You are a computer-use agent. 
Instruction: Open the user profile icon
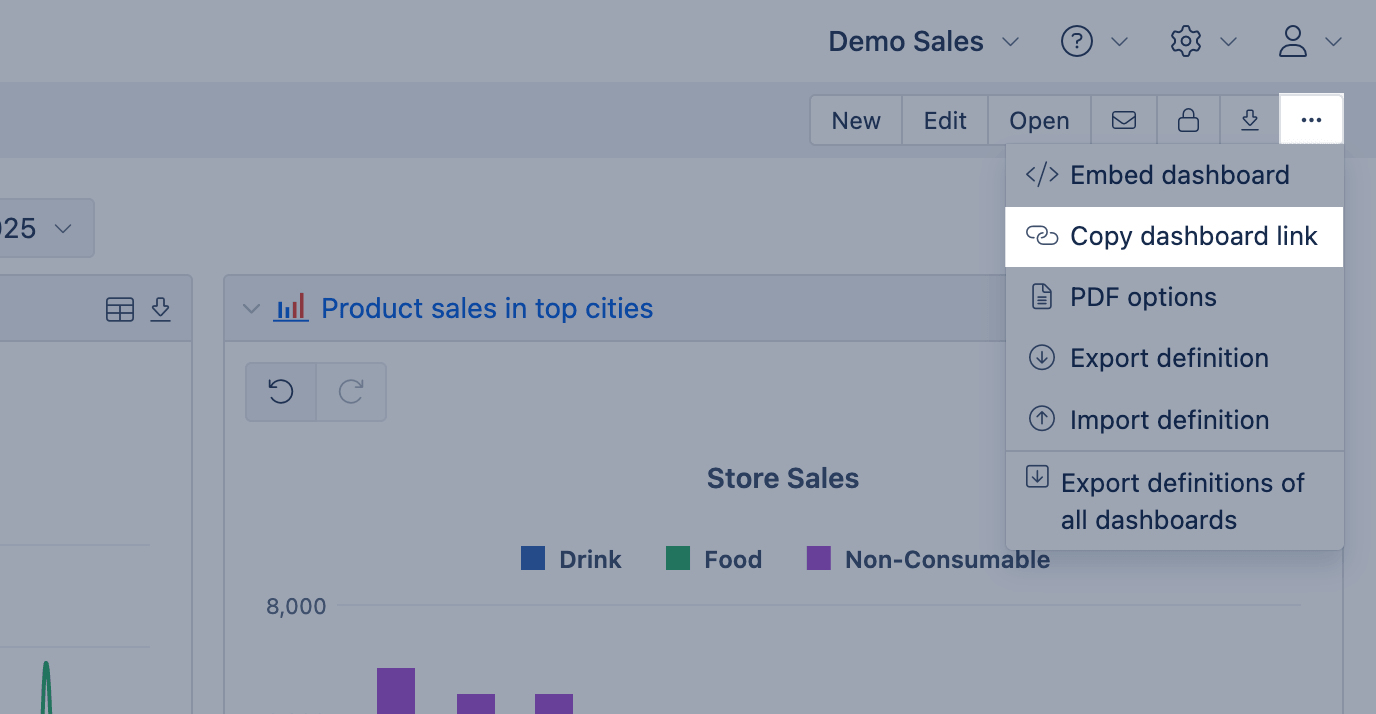click(x=1293, y=42)
